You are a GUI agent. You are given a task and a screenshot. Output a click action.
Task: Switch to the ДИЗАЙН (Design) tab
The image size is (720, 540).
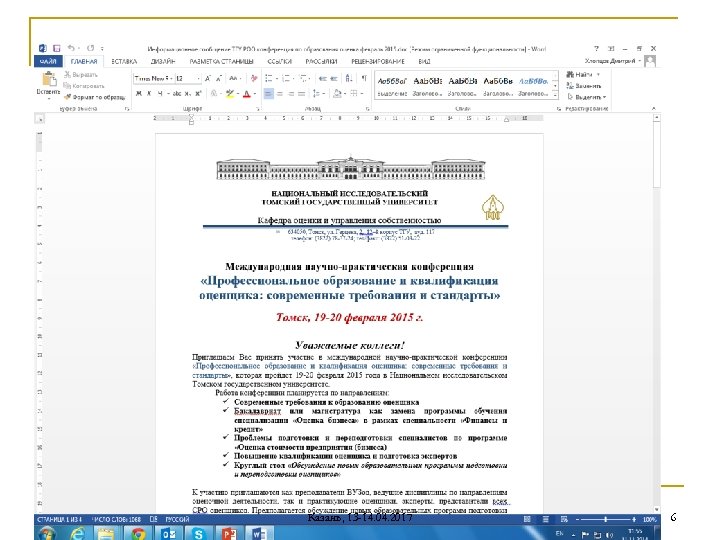click(163, 61)
